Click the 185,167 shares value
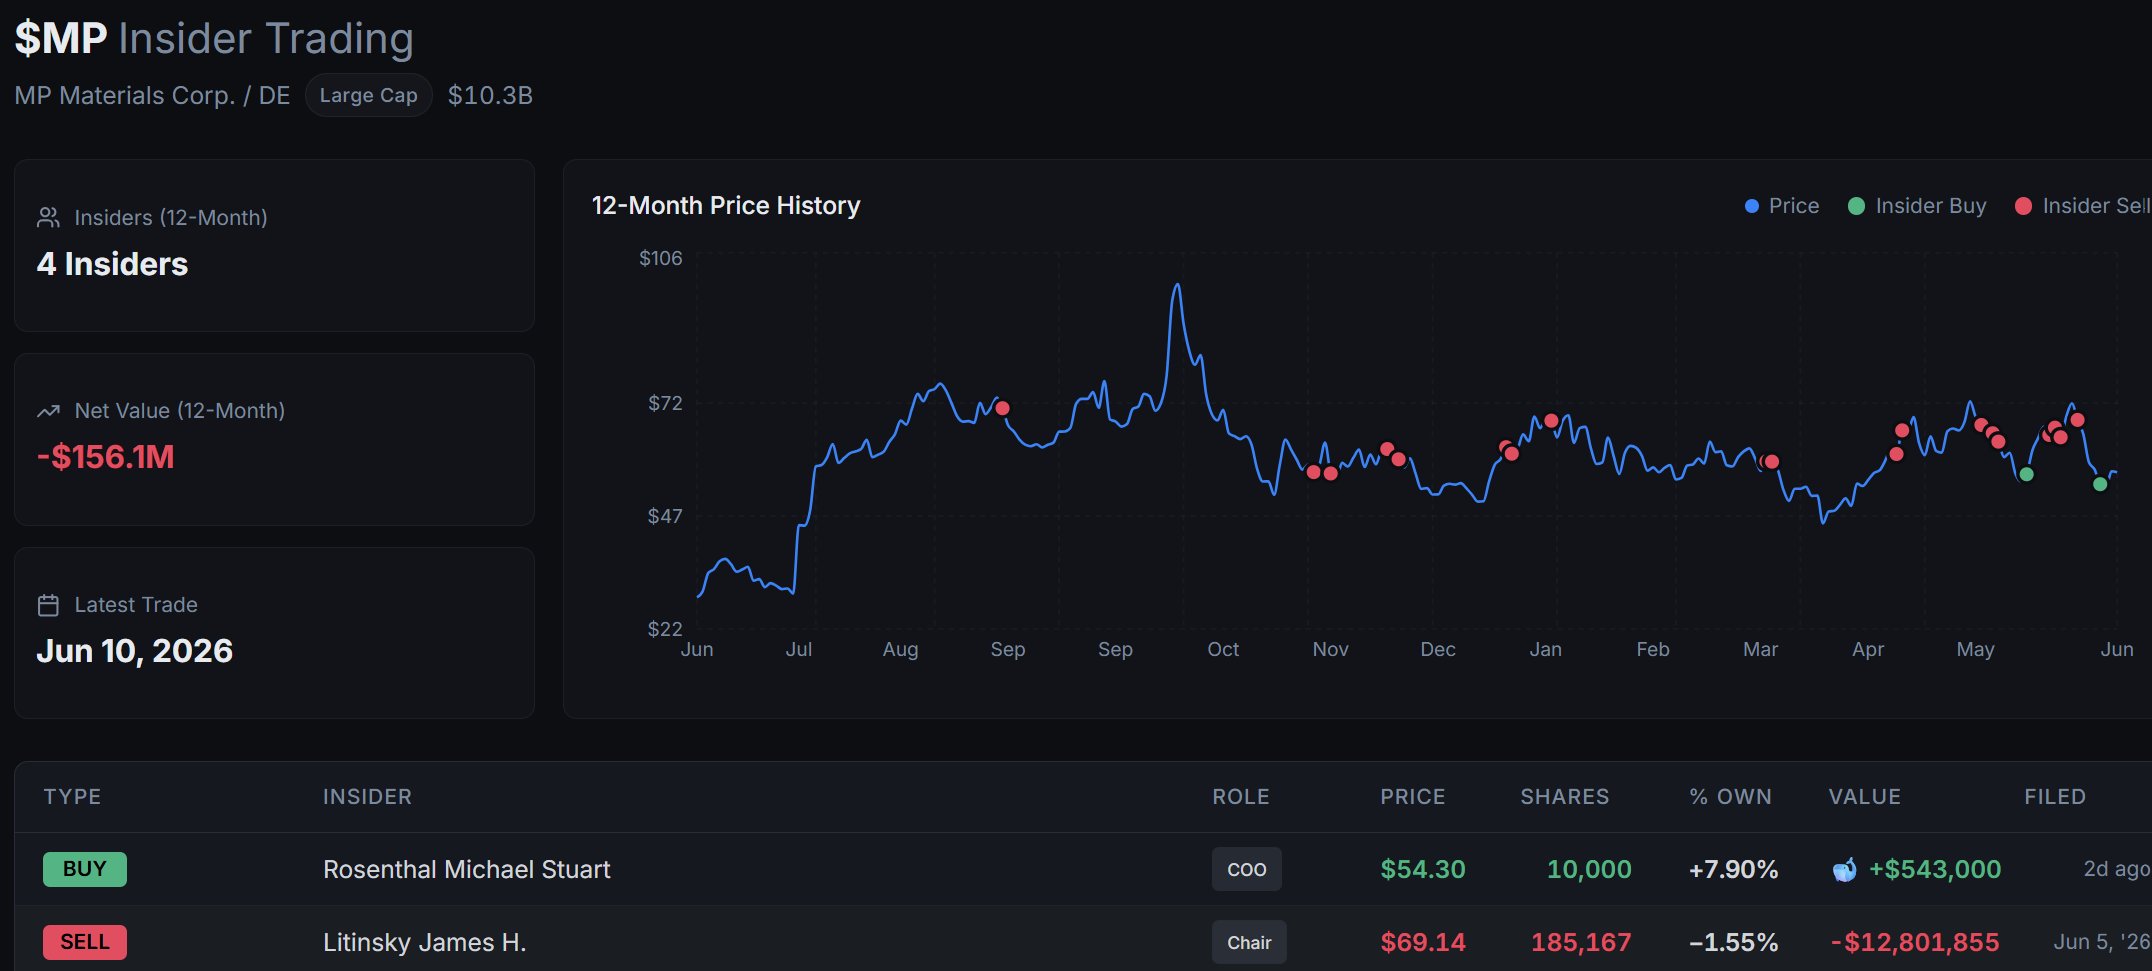Viewport: 2152px width, 971px height. [1581, 942]
